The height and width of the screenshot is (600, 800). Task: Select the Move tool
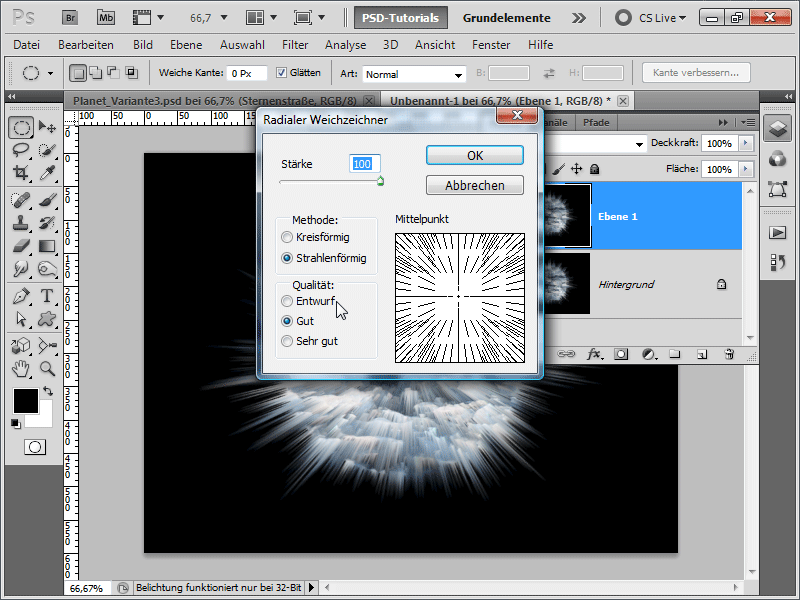pyautogui.click(x=47, y=127)
